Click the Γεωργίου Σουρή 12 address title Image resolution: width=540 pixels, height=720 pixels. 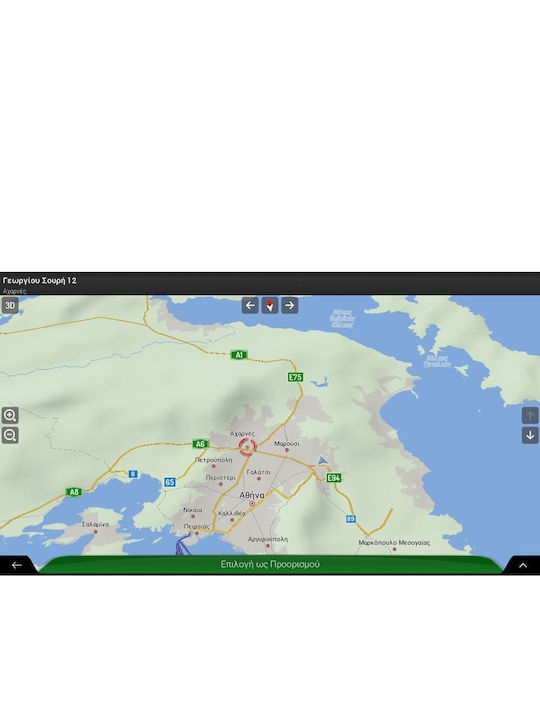[x=39, y=280]
